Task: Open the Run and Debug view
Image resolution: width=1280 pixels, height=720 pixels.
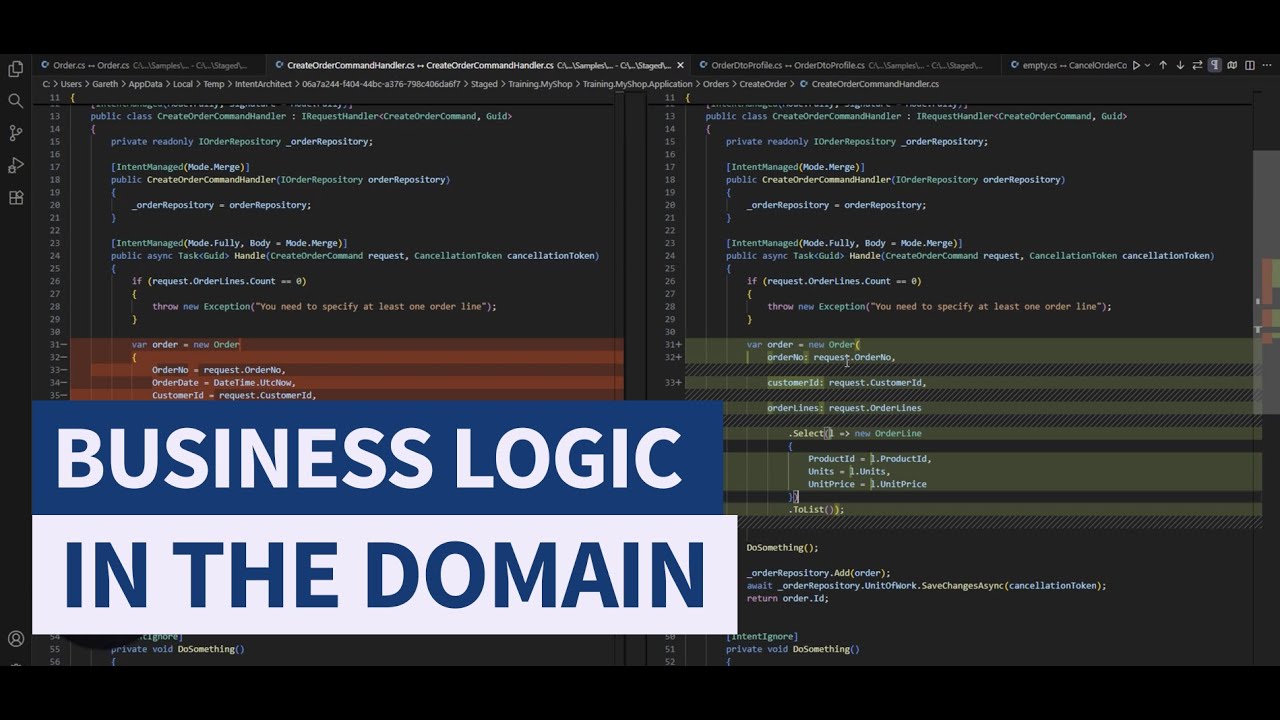Action: 16,165
